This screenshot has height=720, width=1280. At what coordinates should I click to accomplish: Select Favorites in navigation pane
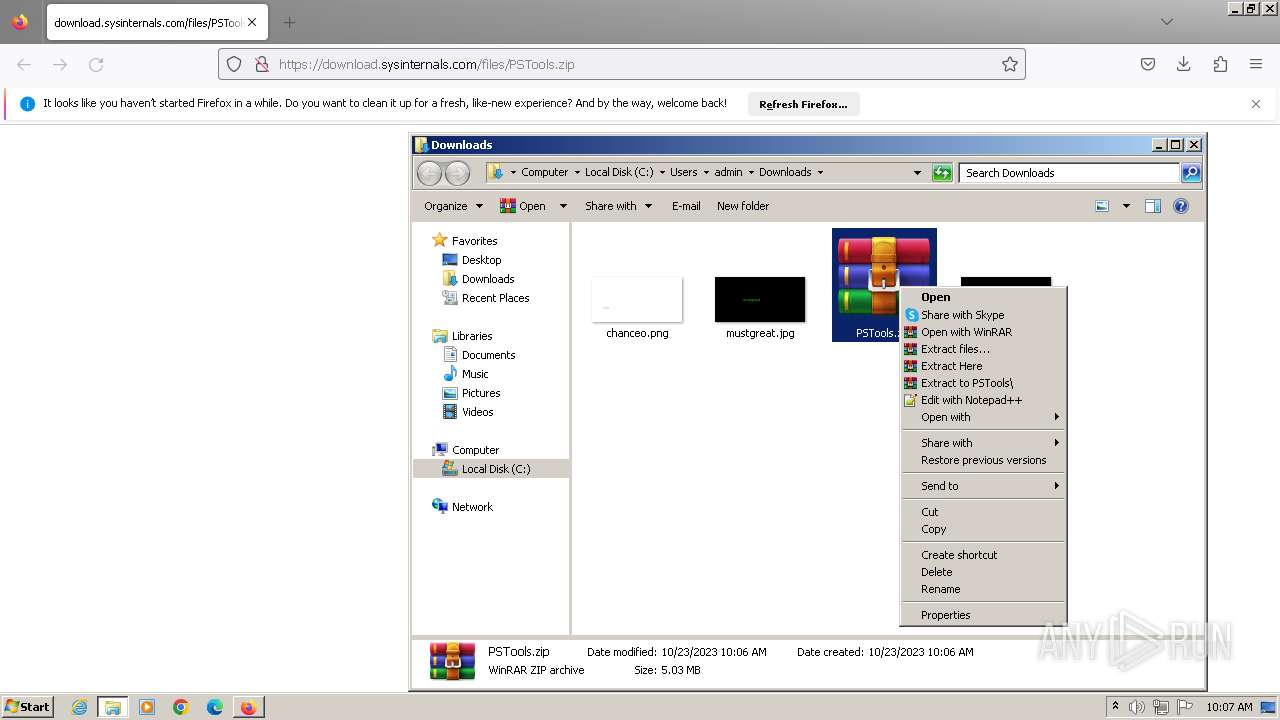(474, 241)
